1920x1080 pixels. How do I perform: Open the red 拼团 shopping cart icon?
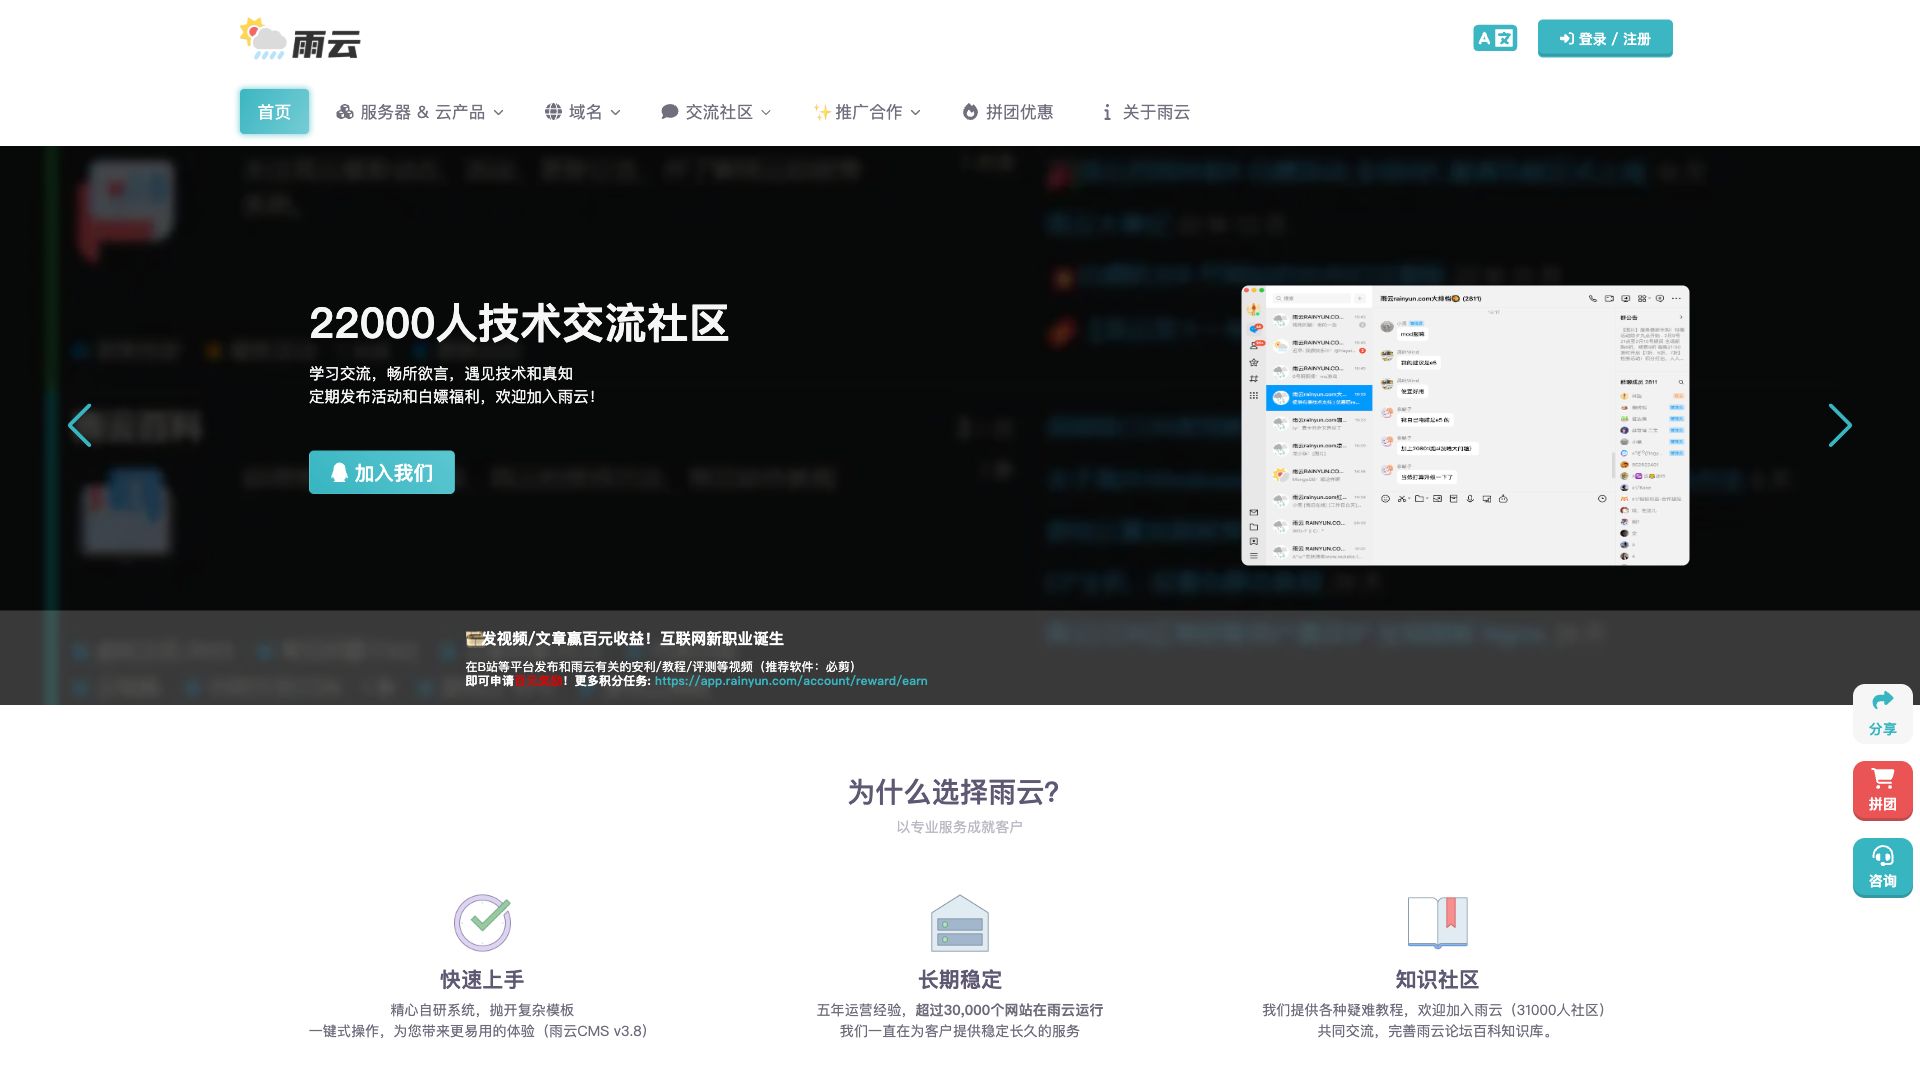1883,779
